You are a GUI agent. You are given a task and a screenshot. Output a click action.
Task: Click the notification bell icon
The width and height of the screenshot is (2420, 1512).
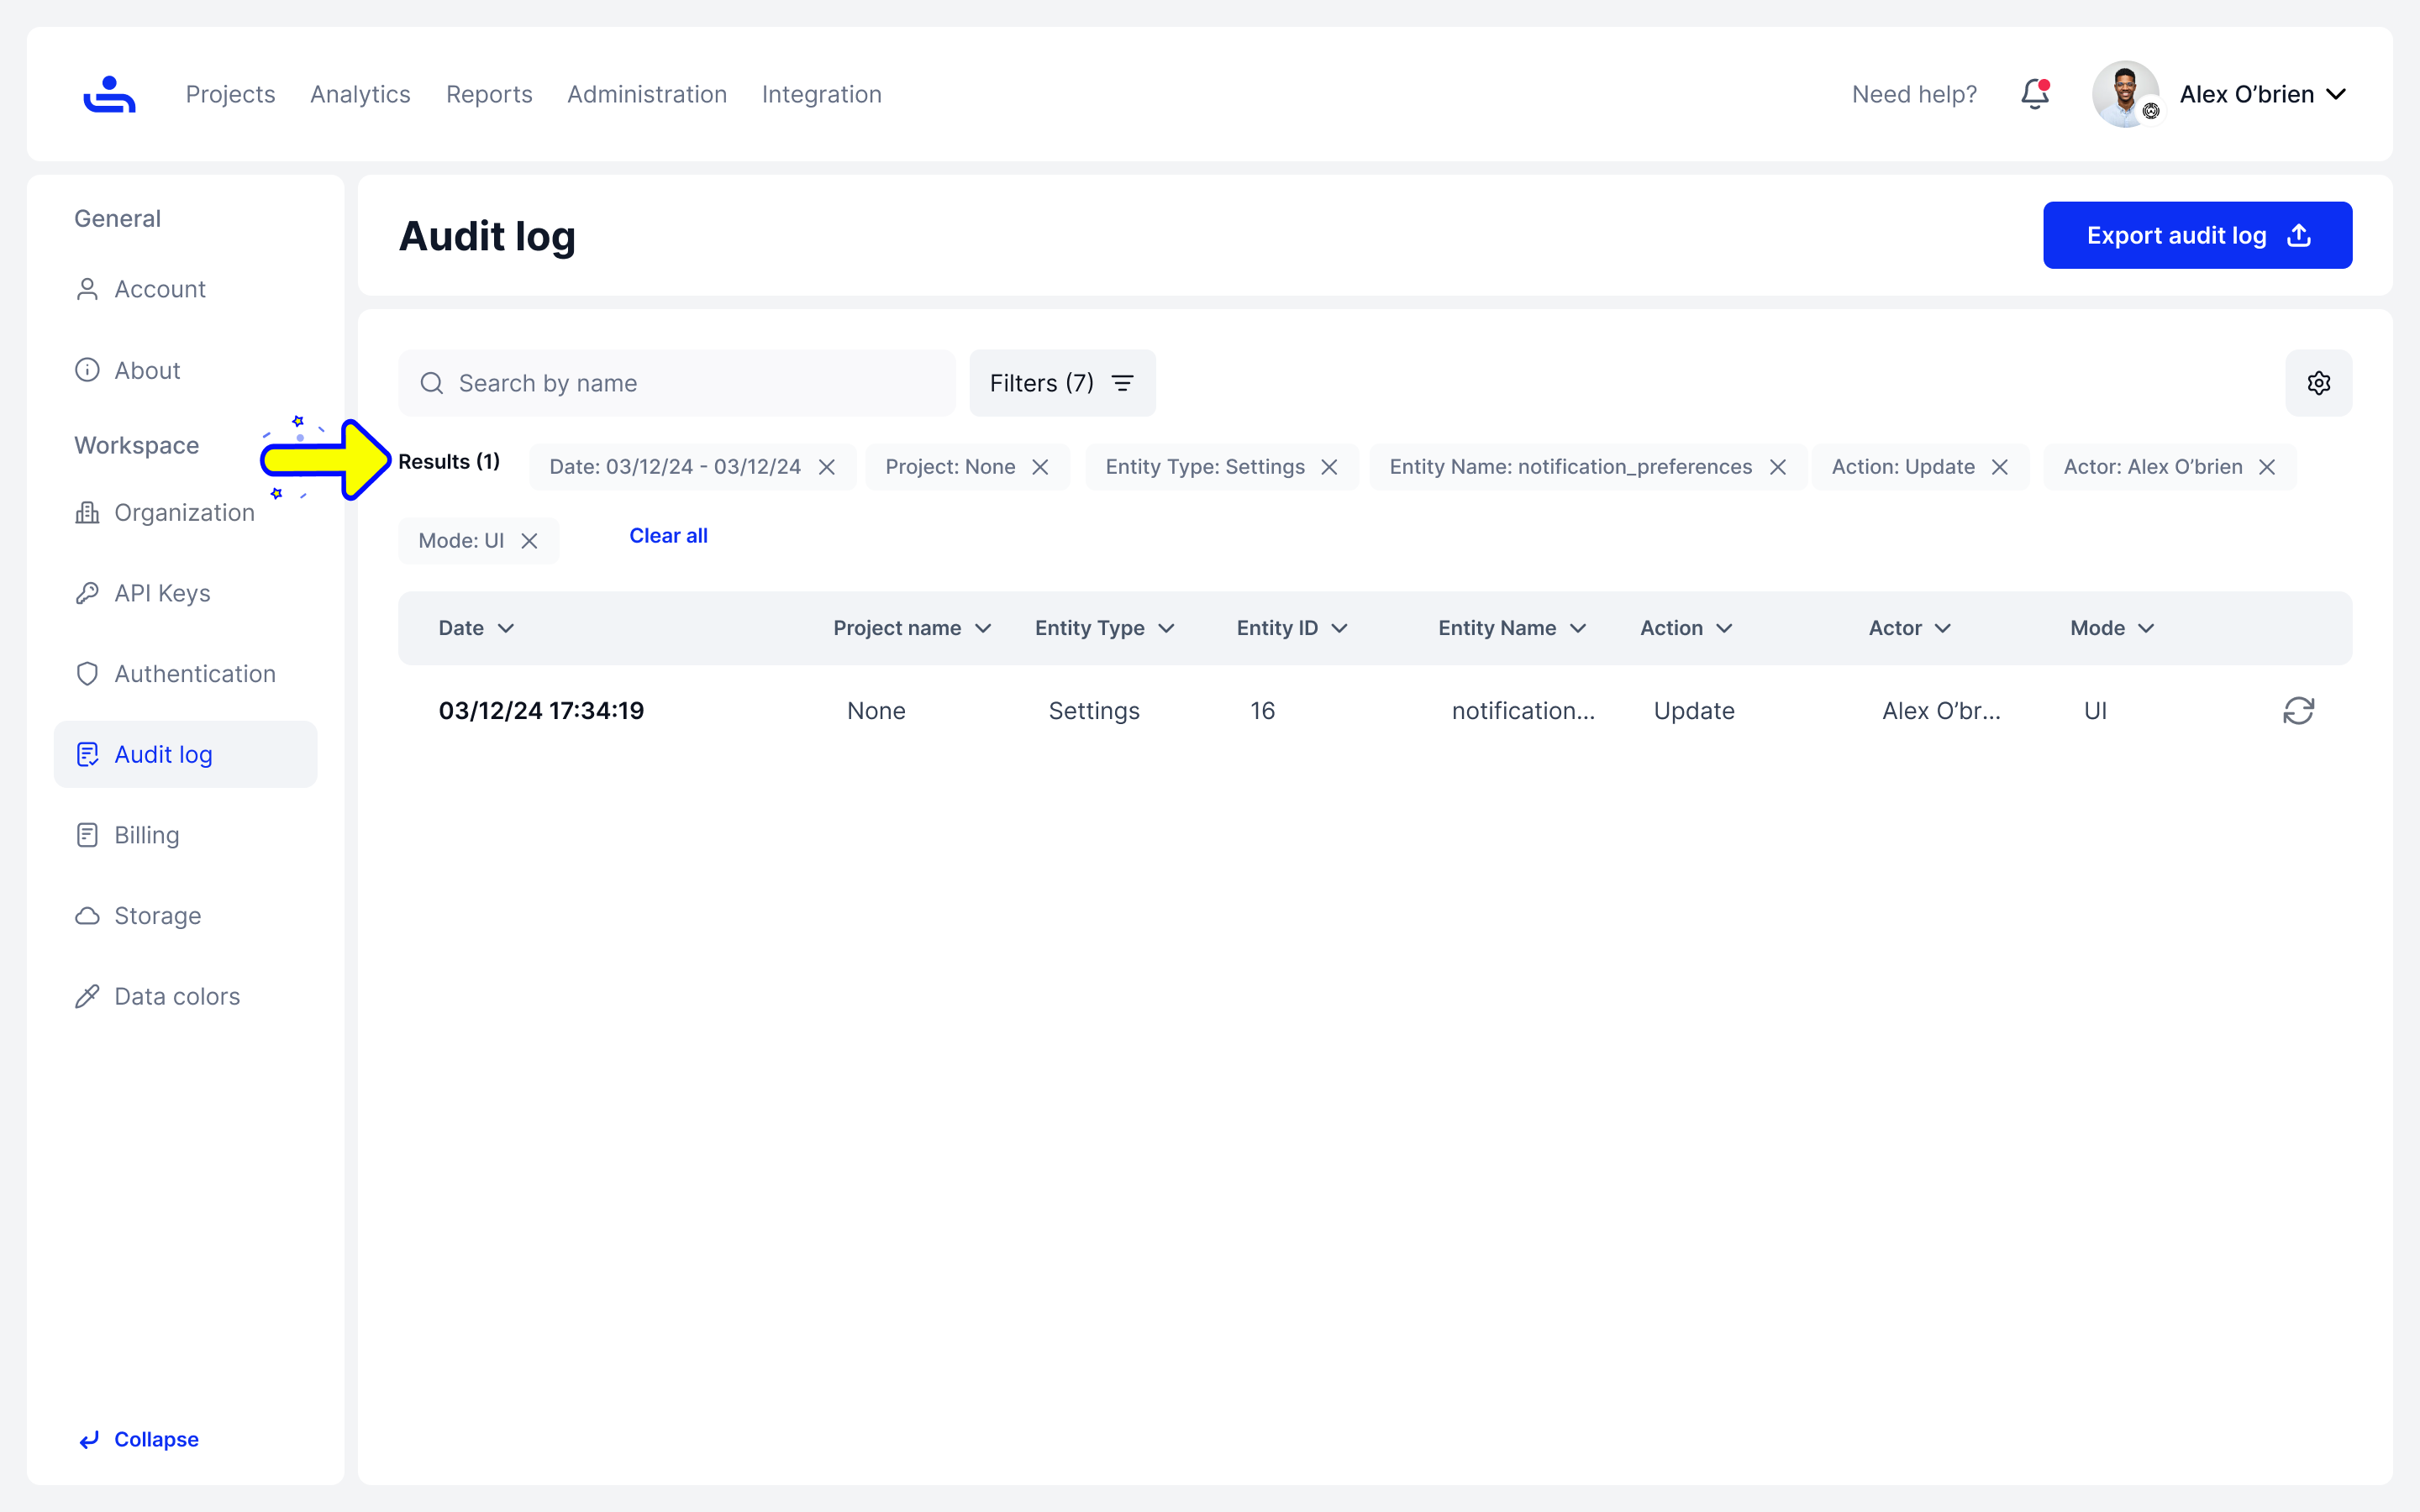pos(2034,94)
